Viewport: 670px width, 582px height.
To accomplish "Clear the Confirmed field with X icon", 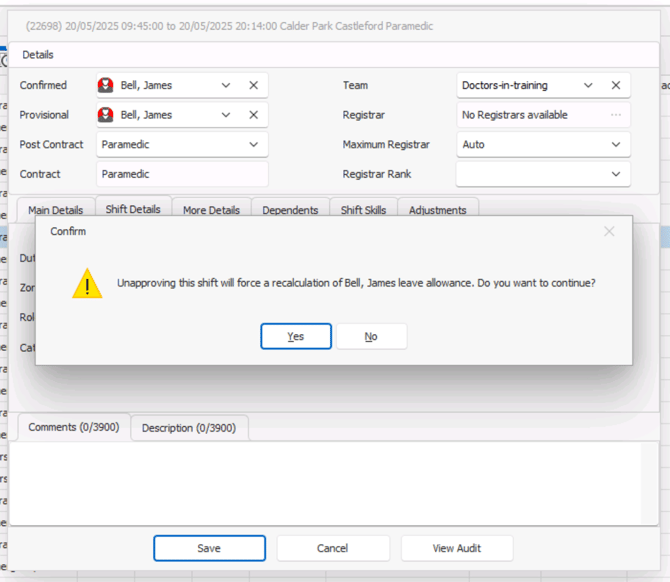I will click(x=253, y=86).
